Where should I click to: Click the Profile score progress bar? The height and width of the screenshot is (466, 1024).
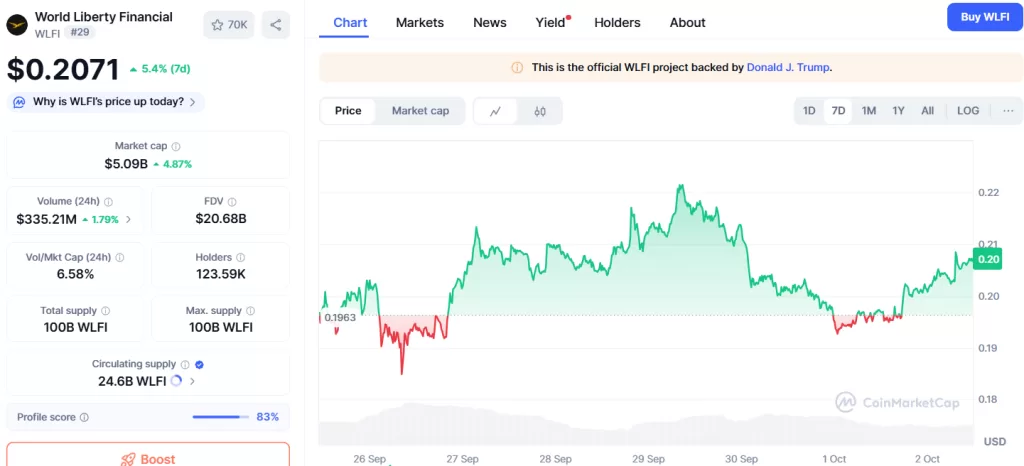(x=220, y=417)
